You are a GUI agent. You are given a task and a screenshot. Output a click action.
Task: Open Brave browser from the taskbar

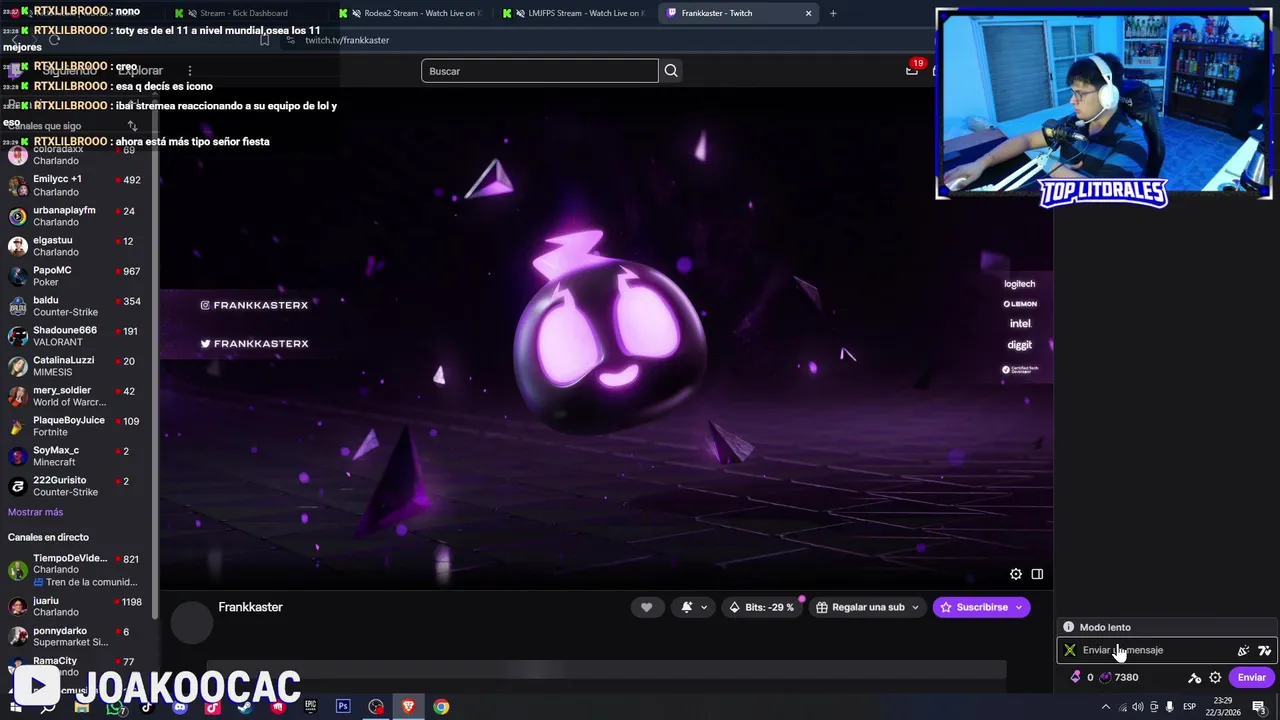[408, 707]
